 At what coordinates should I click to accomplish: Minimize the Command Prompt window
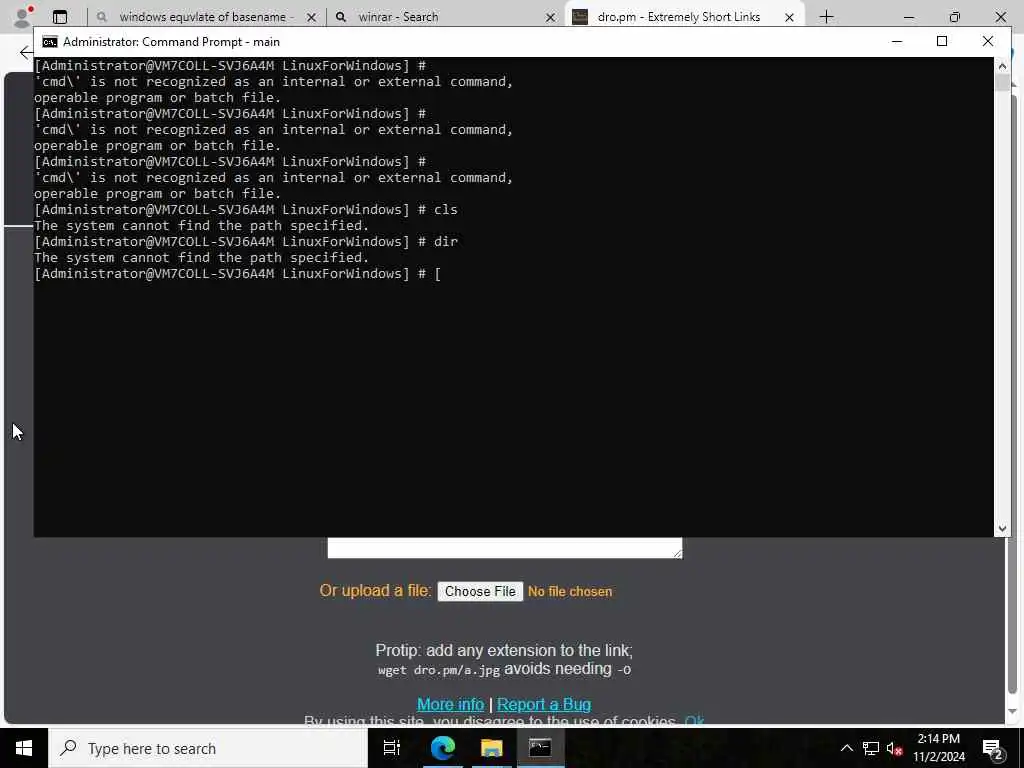897,41
